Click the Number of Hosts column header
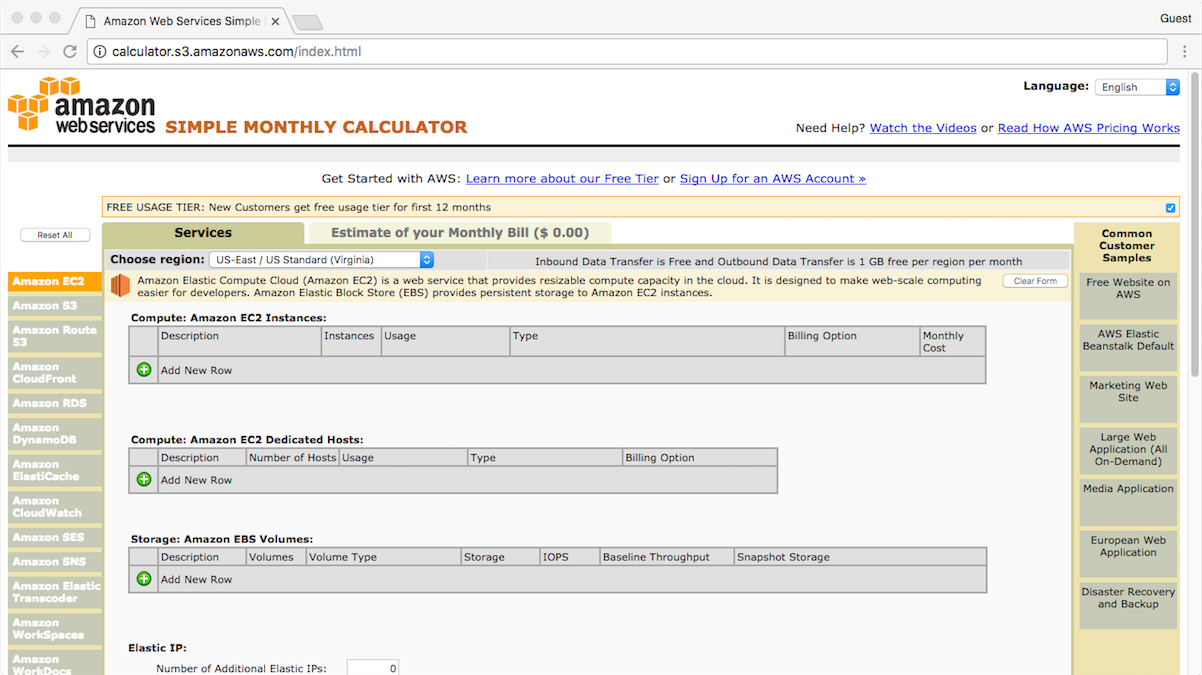This screenshot has height=675, width=1202. 293,458
